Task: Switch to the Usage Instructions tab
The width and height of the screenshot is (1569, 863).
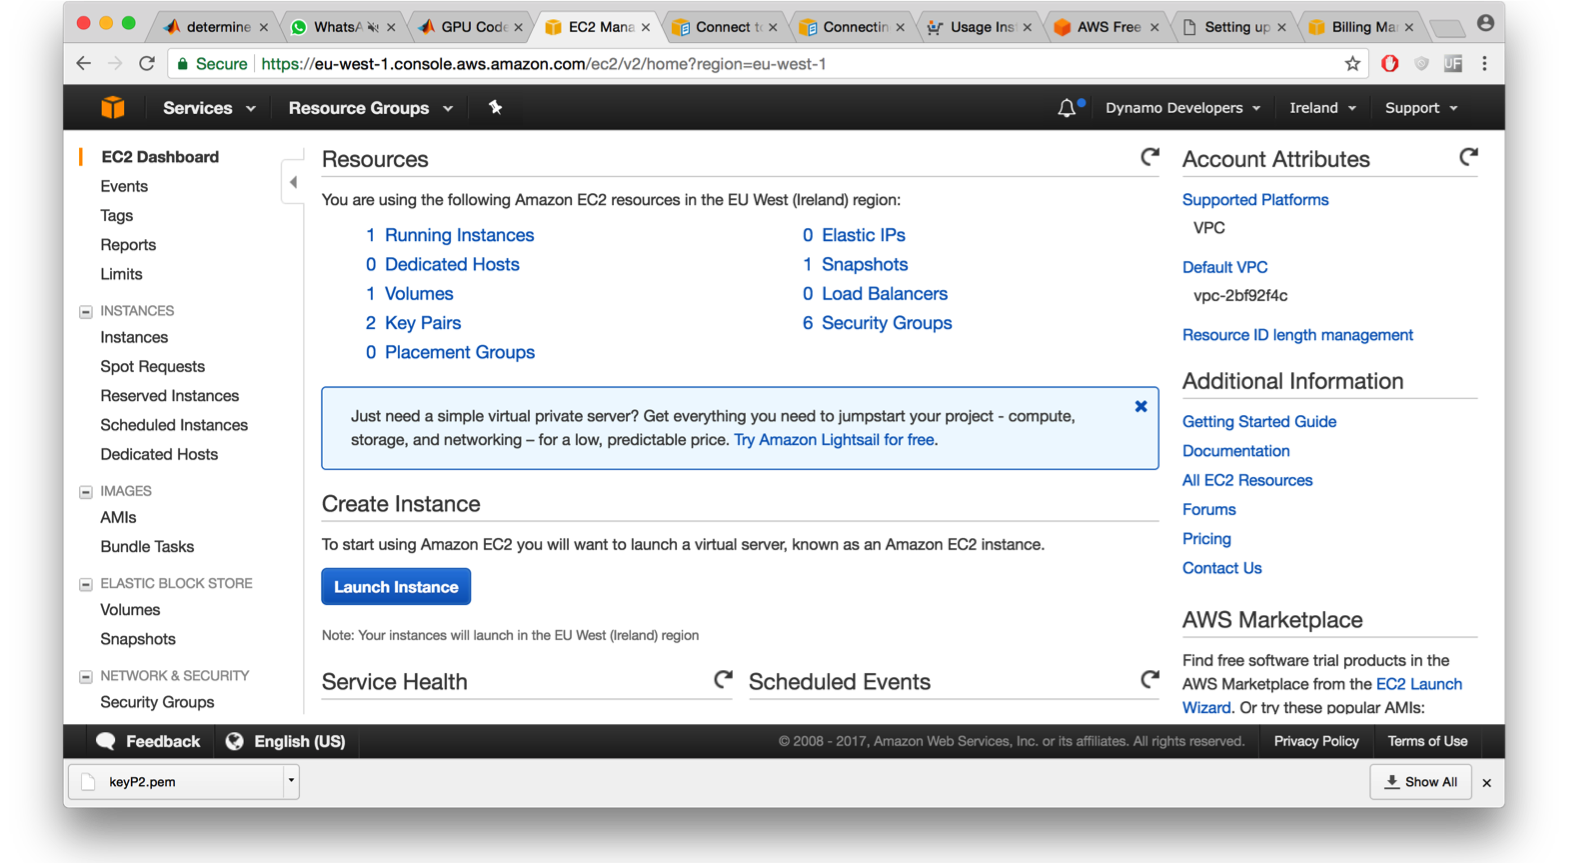Action: coord(979,27)
